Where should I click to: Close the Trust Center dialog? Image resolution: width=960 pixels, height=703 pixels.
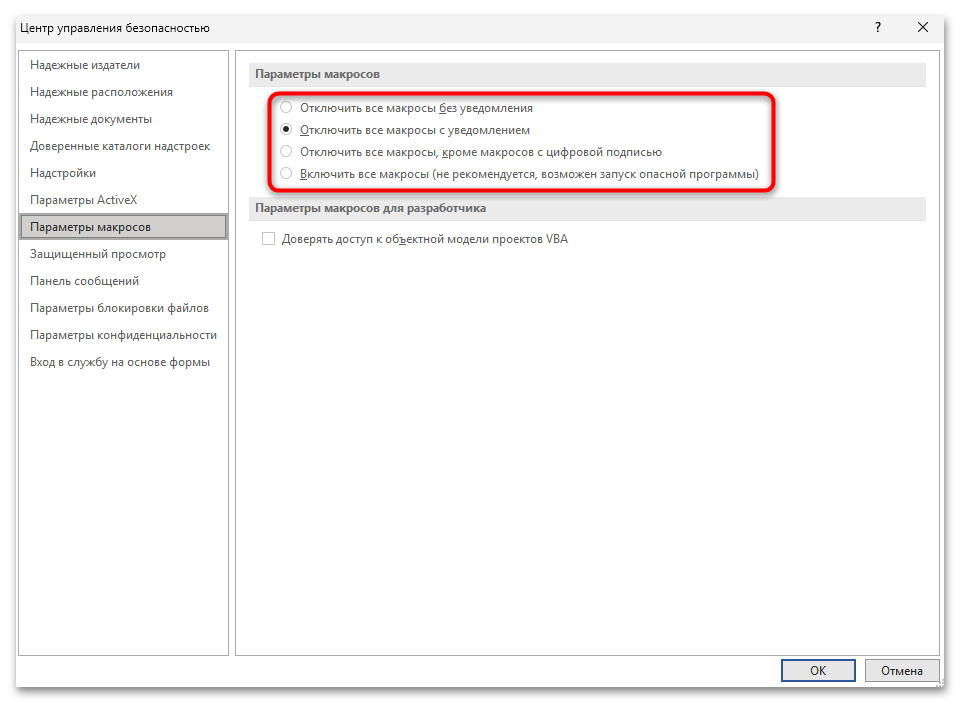[923, 28]
